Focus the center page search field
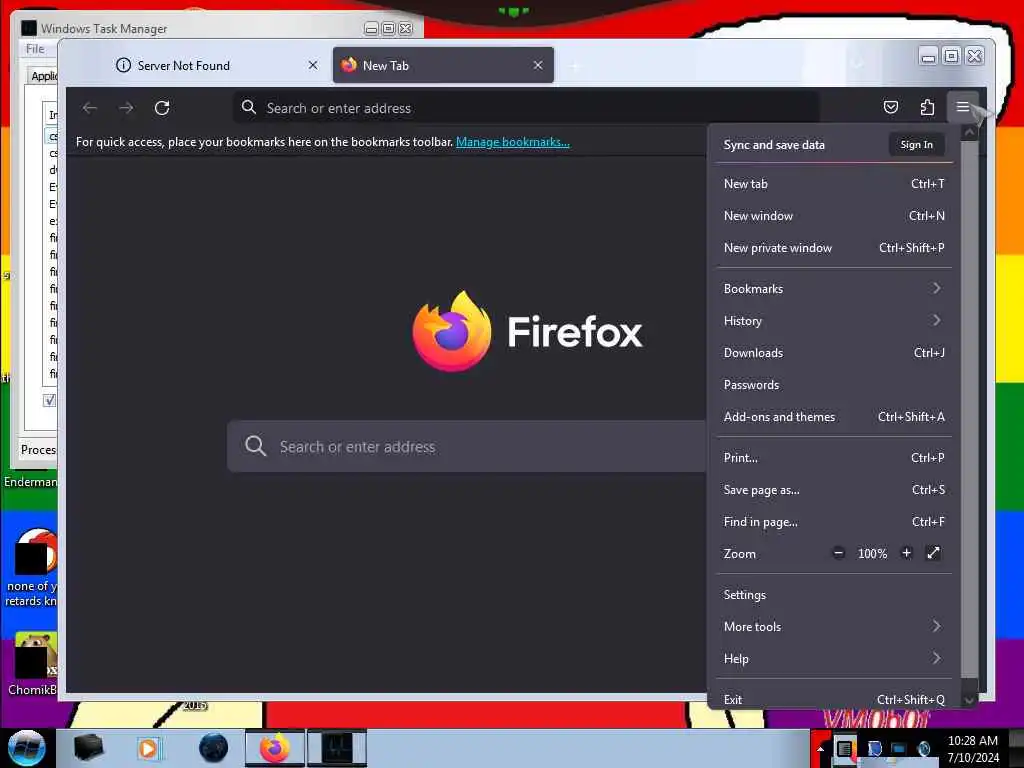The height and width of the screenshot is (768, 1024). (466, 447)
